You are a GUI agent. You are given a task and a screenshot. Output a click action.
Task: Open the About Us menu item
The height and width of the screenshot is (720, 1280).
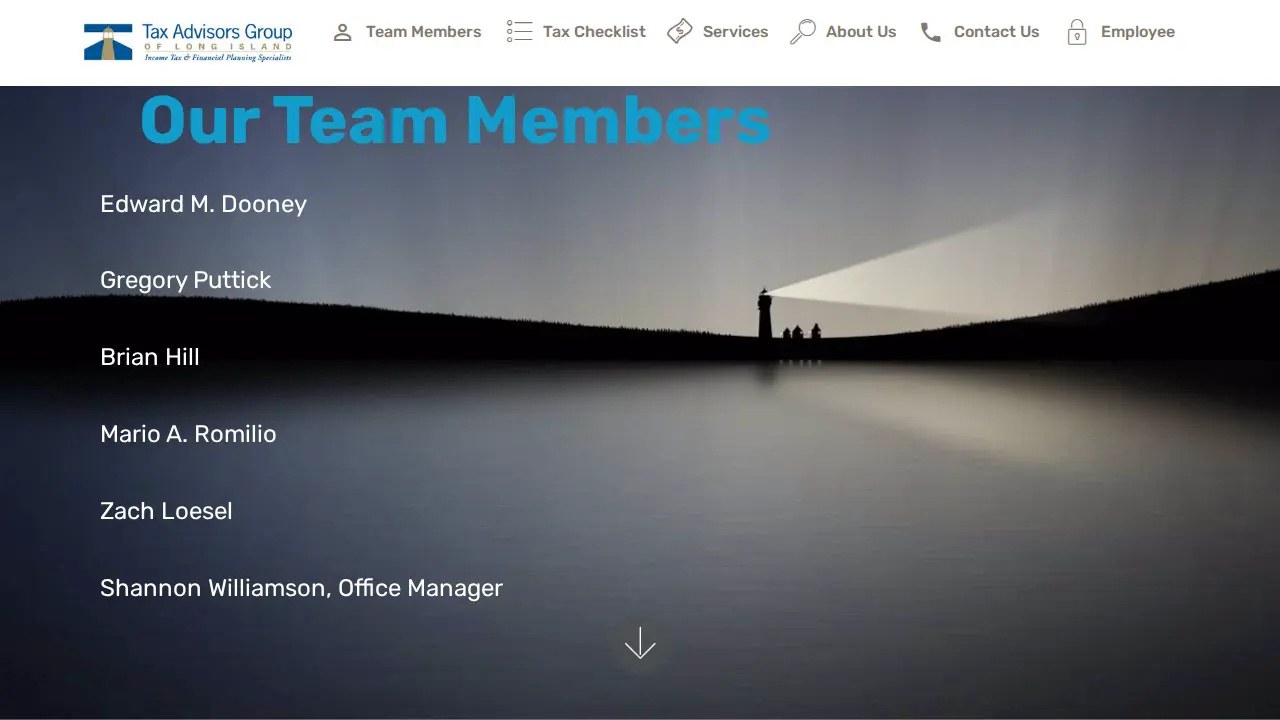tap(861, 32)
